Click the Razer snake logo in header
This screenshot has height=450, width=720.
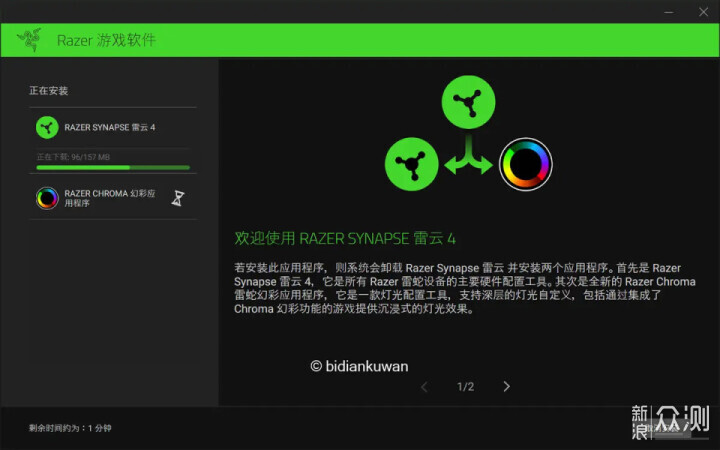coord(29,39)
